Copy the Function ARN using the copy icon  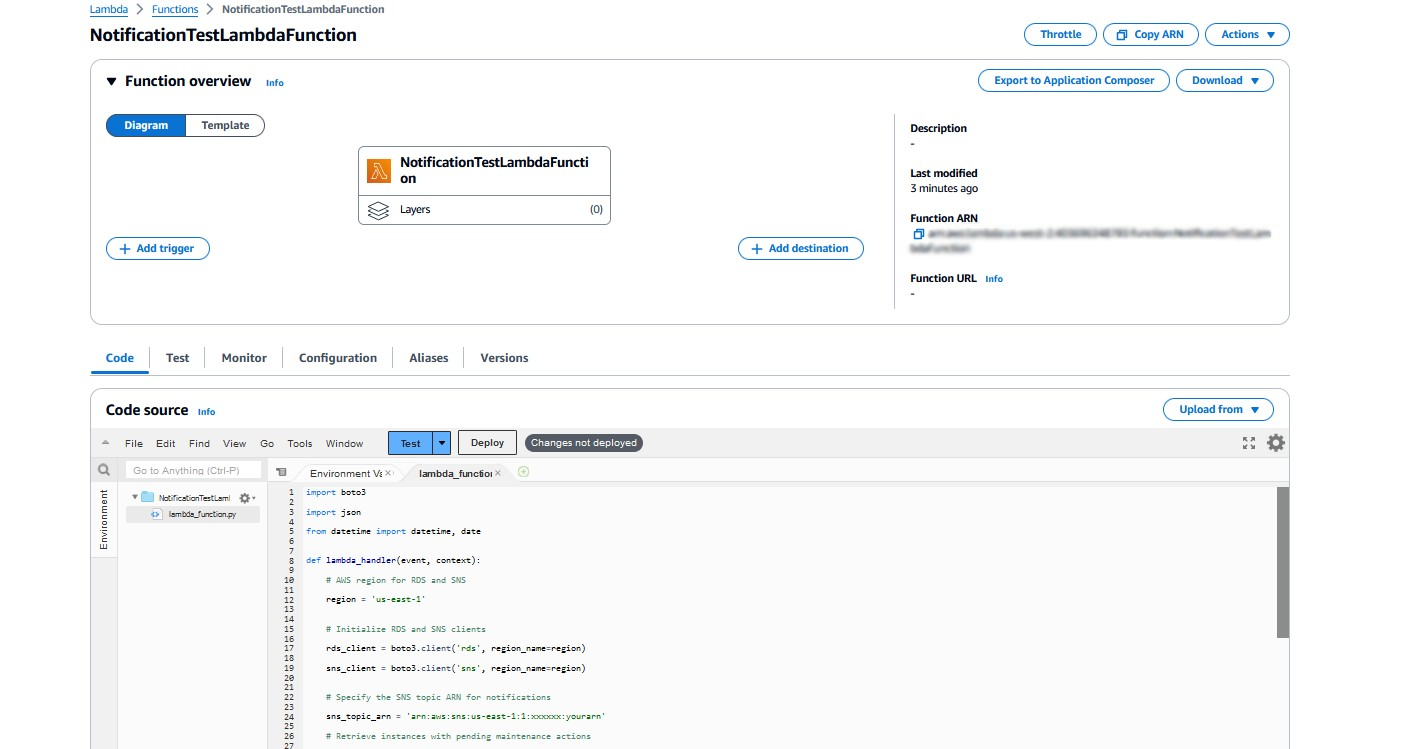pyautogui.click(x=918, y=234)
